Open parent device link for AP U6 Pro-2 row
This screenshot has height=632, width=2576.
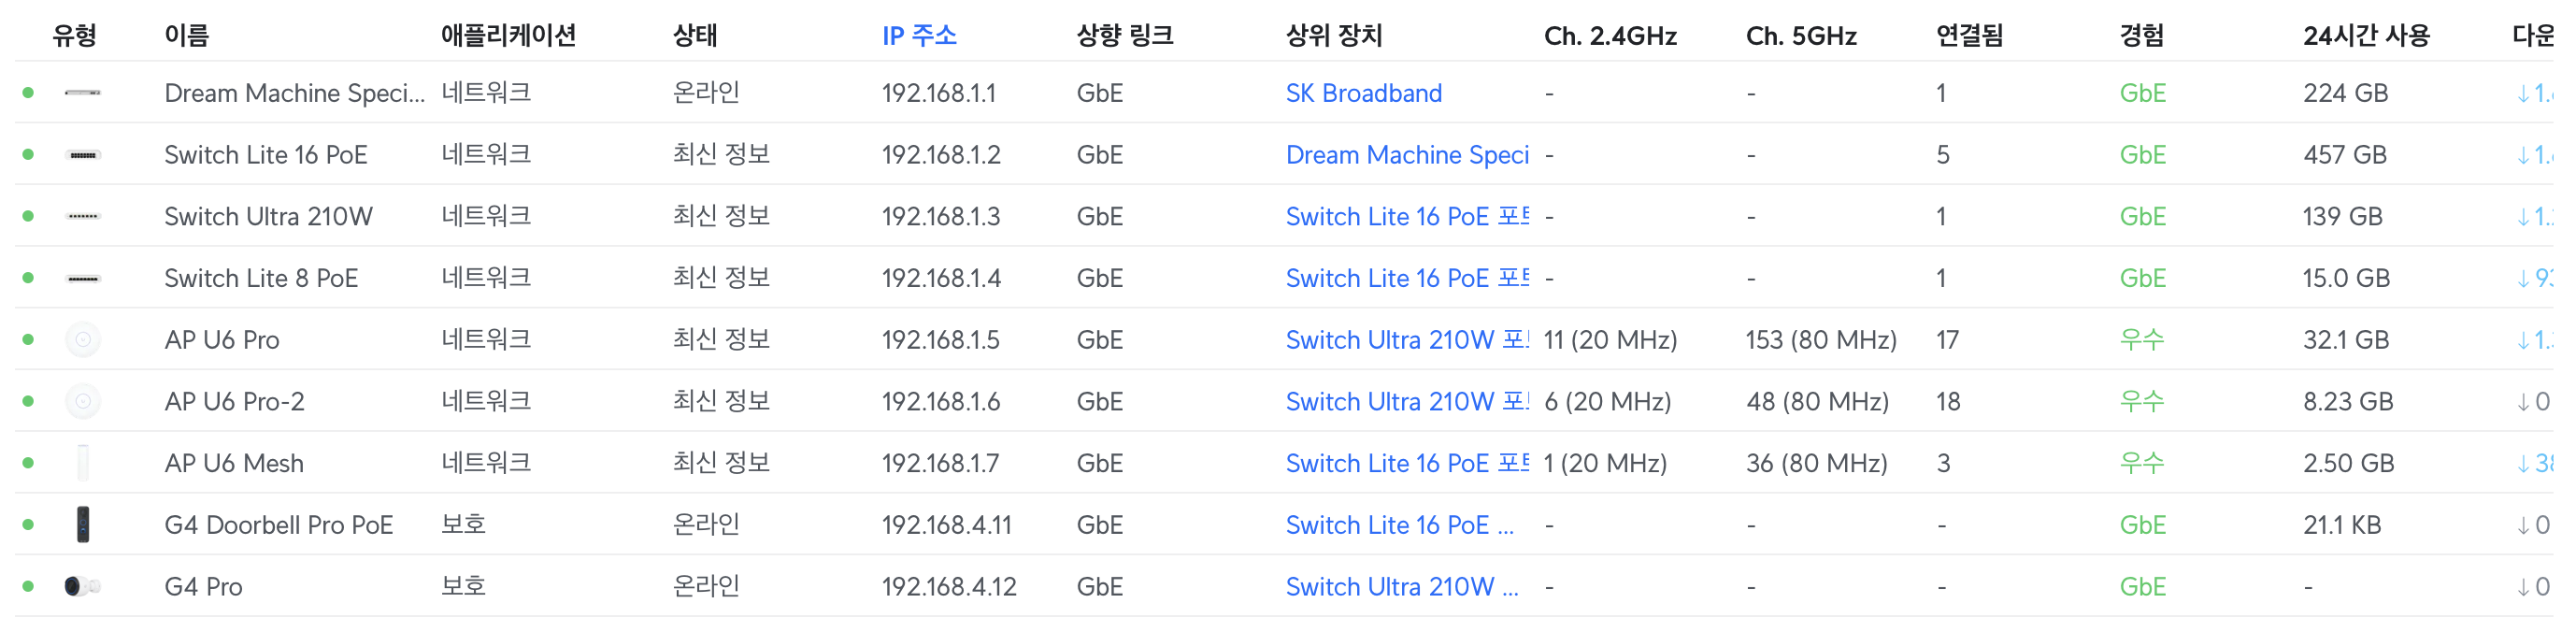1407,402
